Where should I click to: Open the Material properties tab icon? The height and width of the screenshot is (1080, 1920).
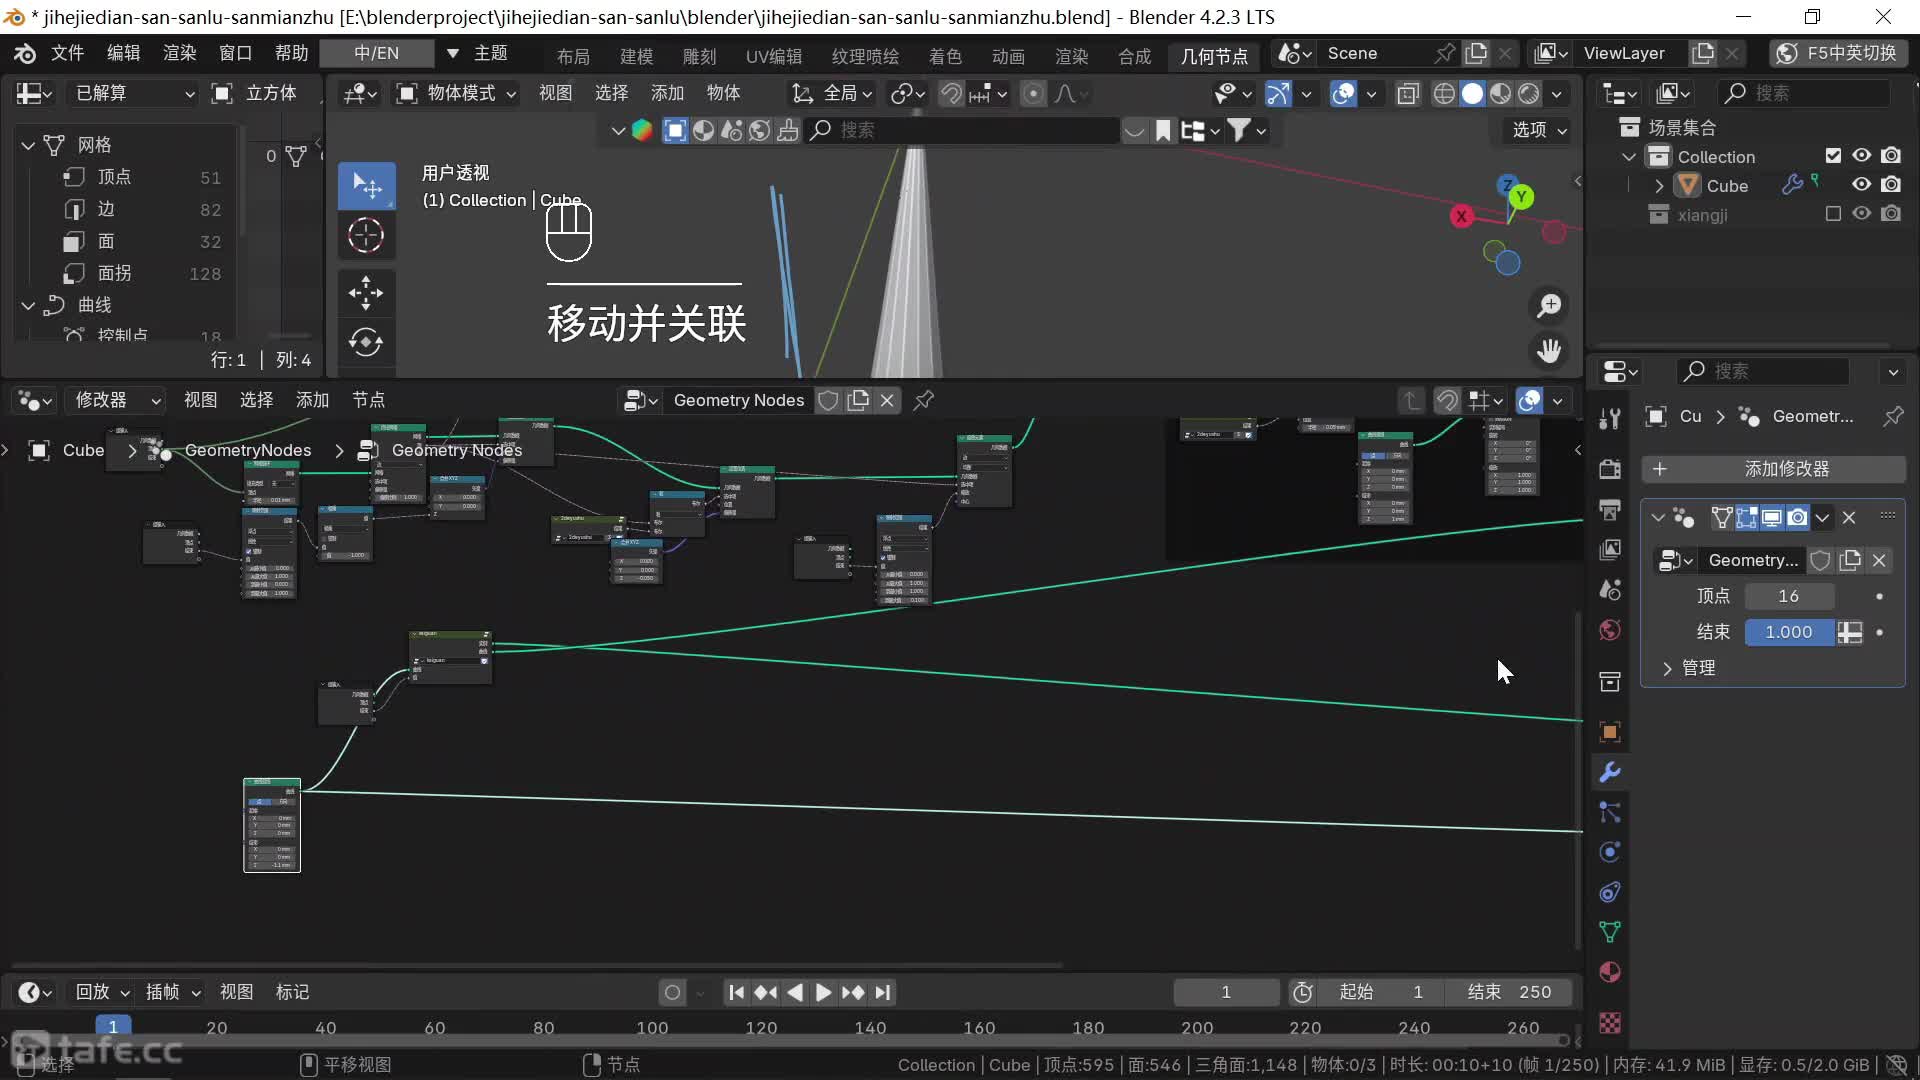point(1610,972)
